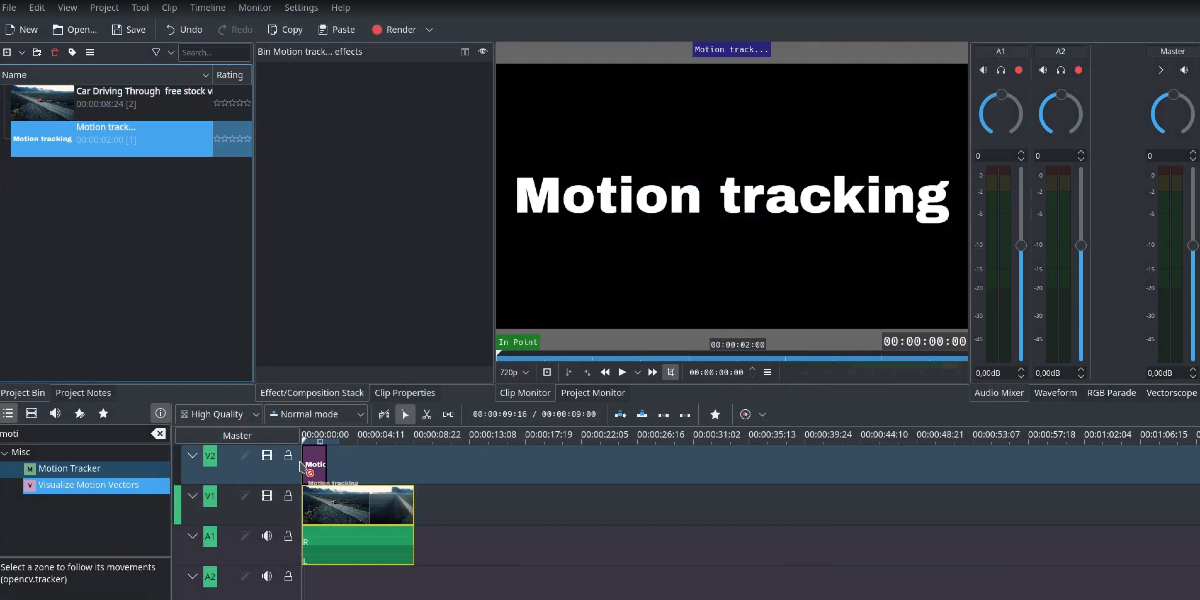Click the A1 channel volume fader

click(1021, 245)
